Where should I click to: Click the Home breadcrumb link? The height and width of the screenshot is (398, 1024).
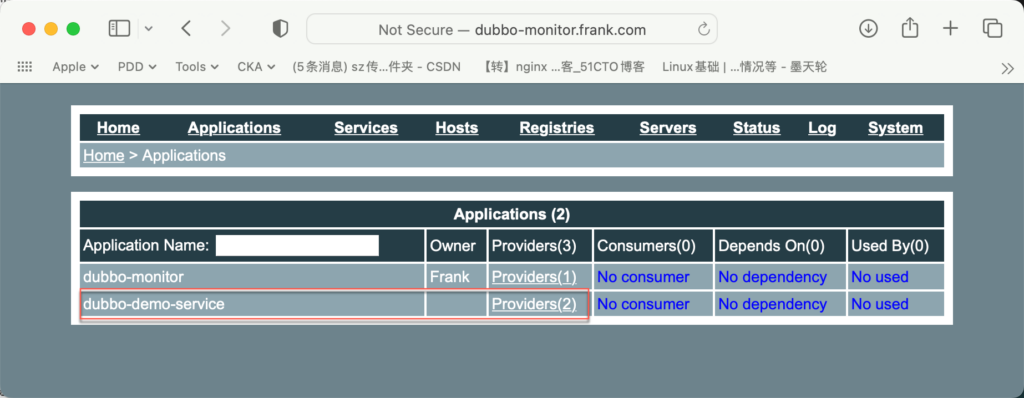coord(104,156)
